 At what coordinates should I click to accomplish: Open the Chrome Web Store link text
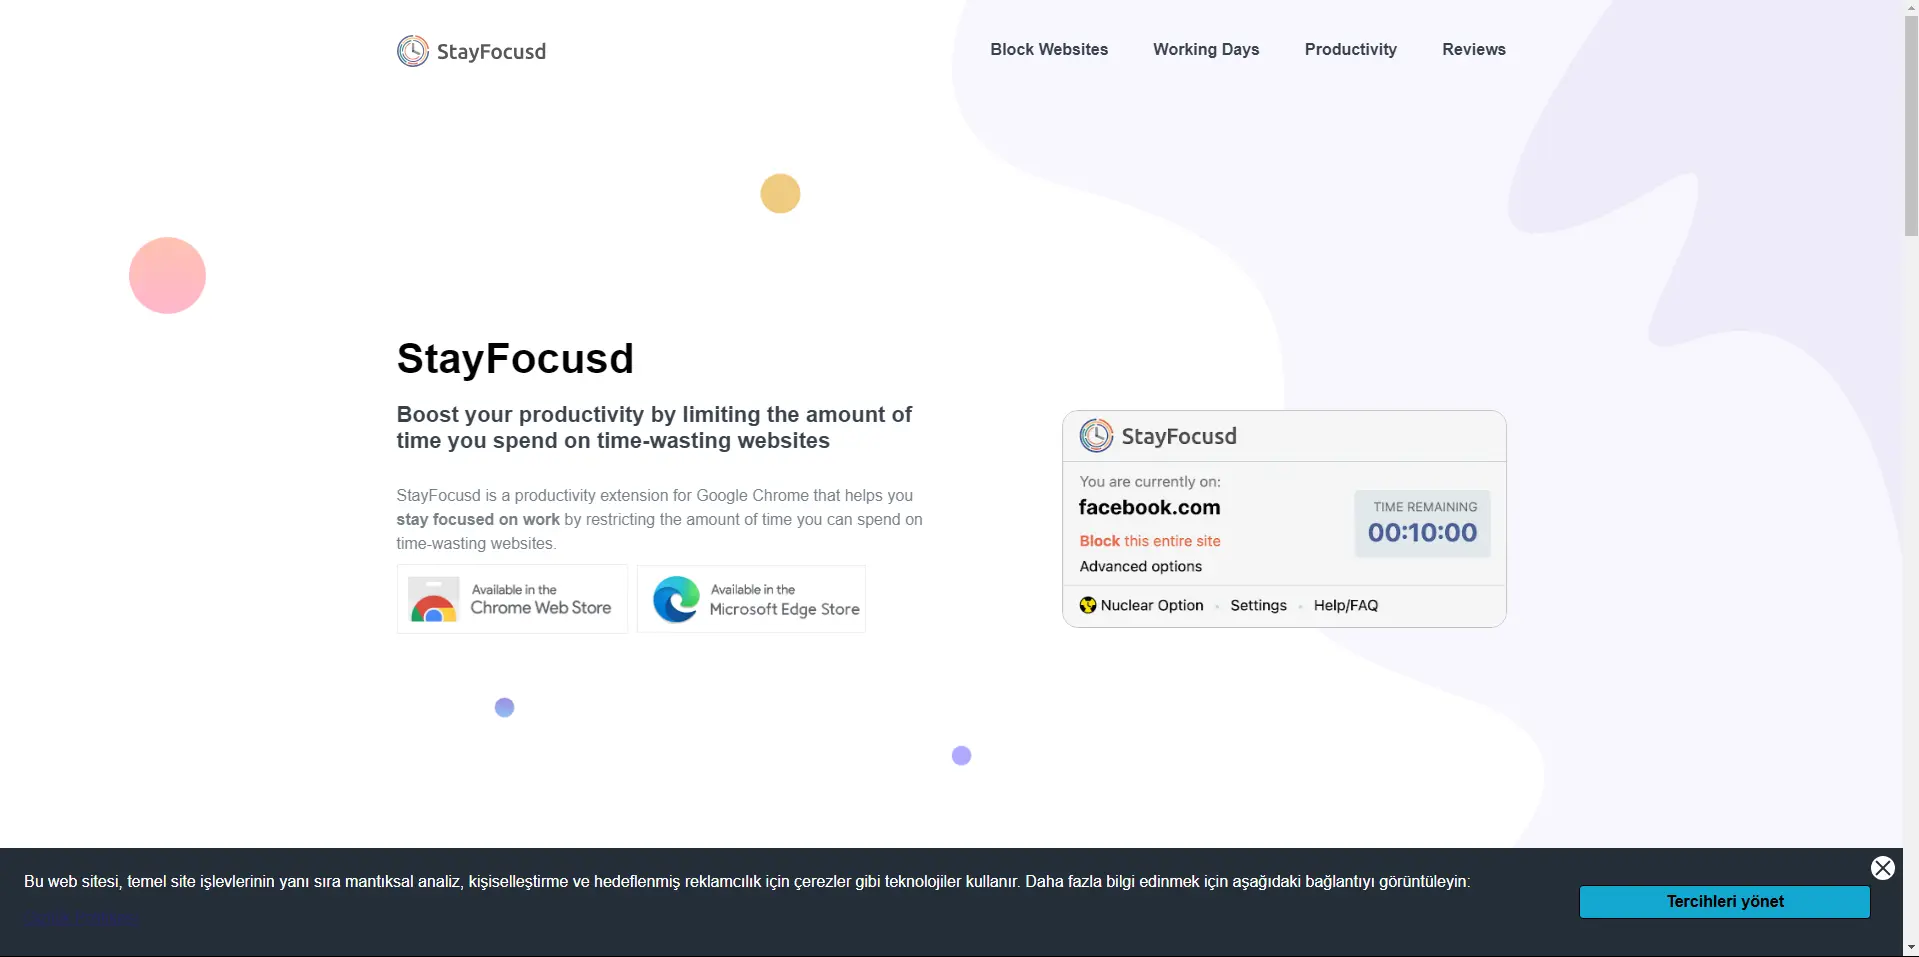coord(540,607)
